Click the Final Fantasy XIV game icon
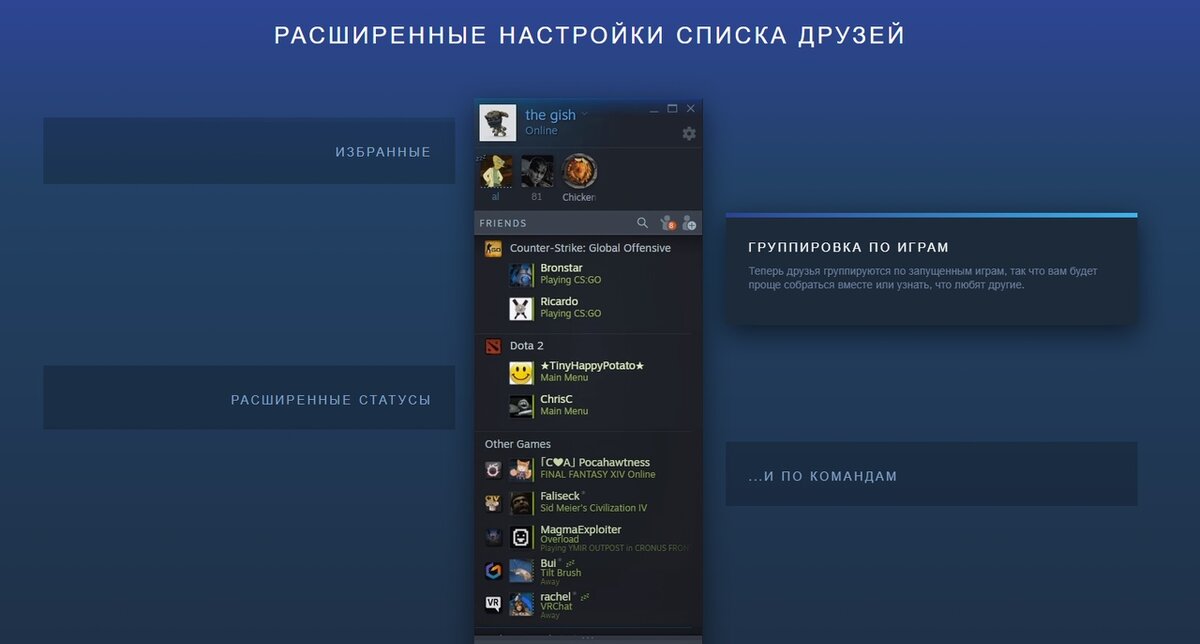This screenshot has height=644, width=1200. [x=493, y=469]
